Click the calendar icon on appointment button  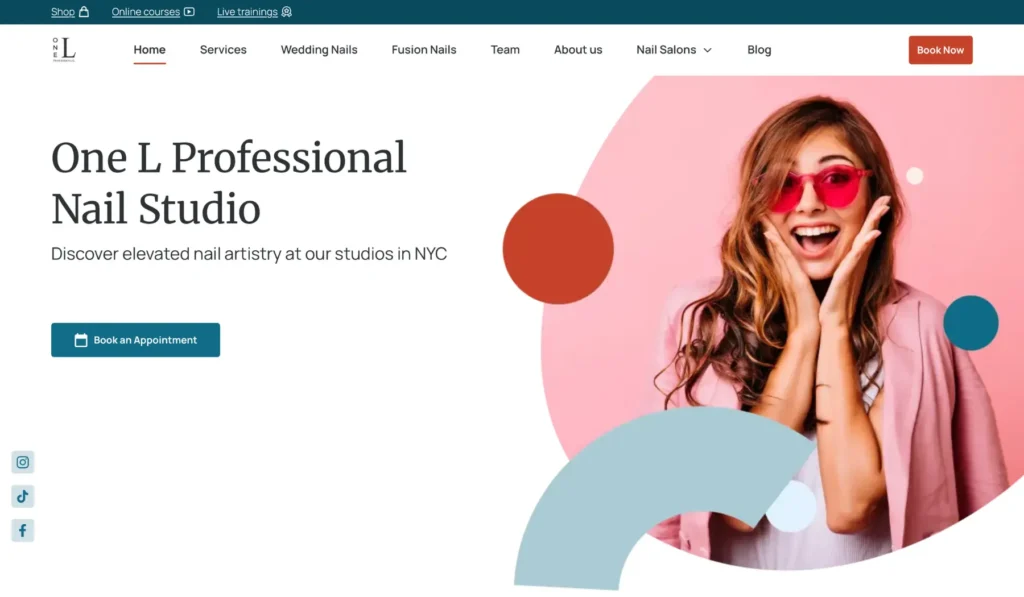(81, 340)
